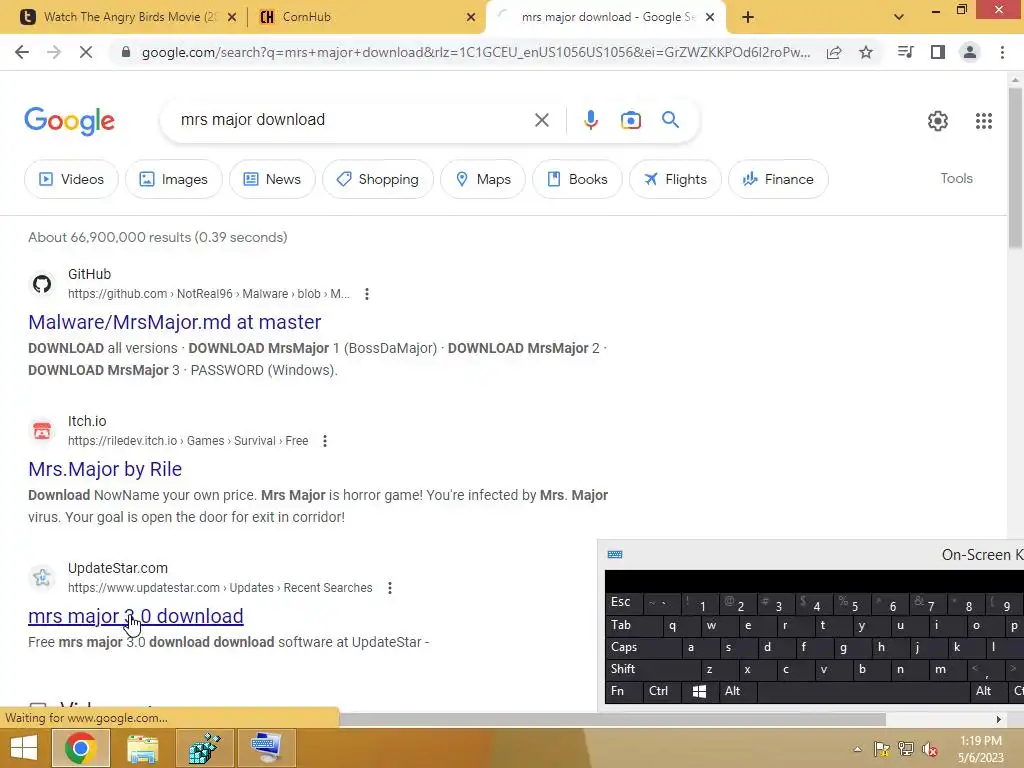Open Action Center flag tray icon
1024x768 pixels.
(x=882, y=749)
